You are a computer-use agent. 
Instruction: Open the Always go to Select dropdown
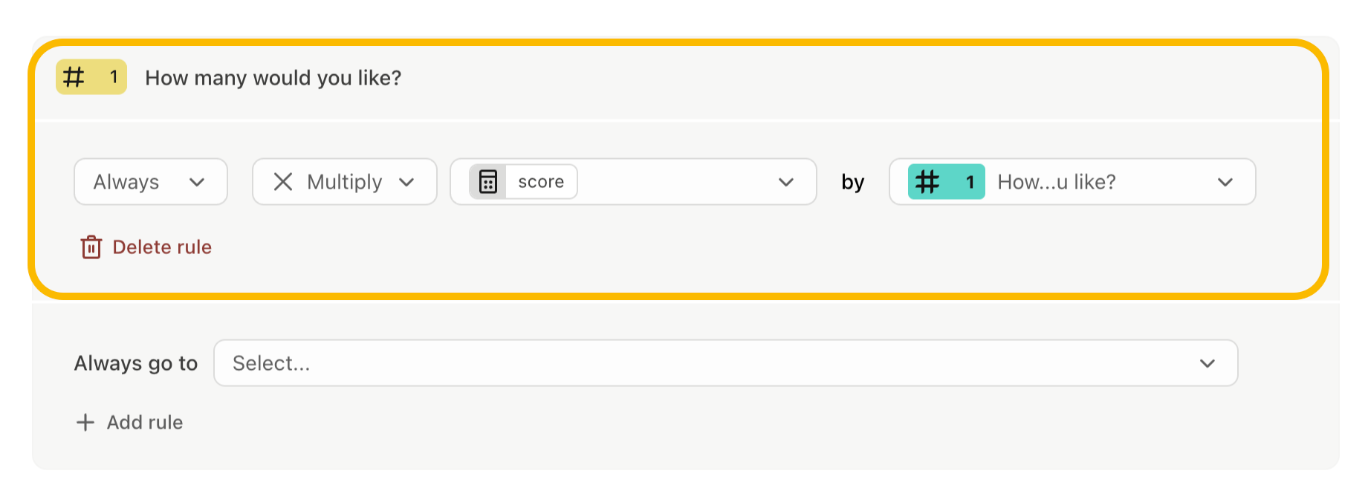(726, 363)
